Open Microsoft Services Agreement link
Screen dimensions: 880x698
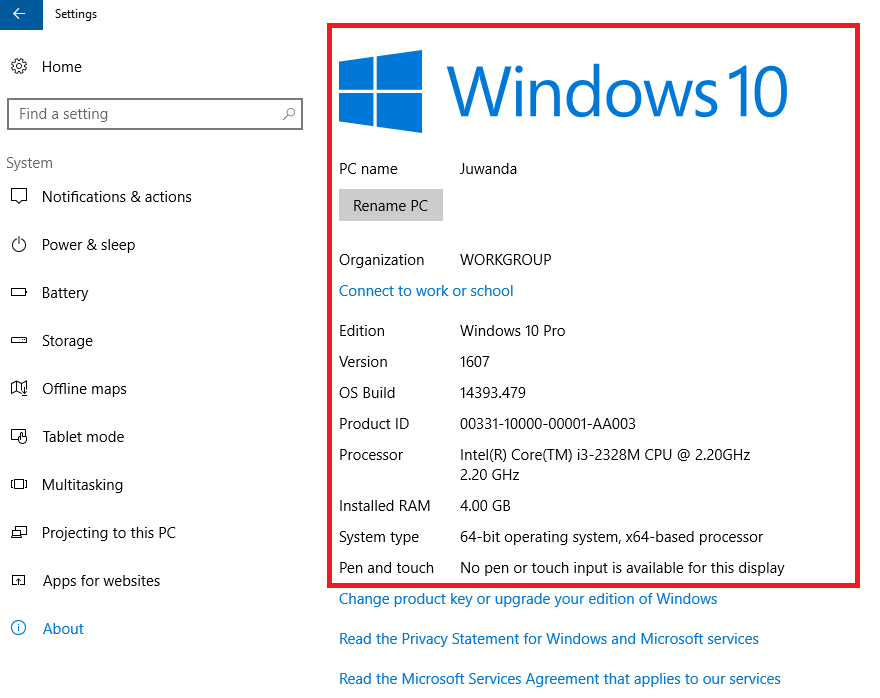tap(560, 679)
